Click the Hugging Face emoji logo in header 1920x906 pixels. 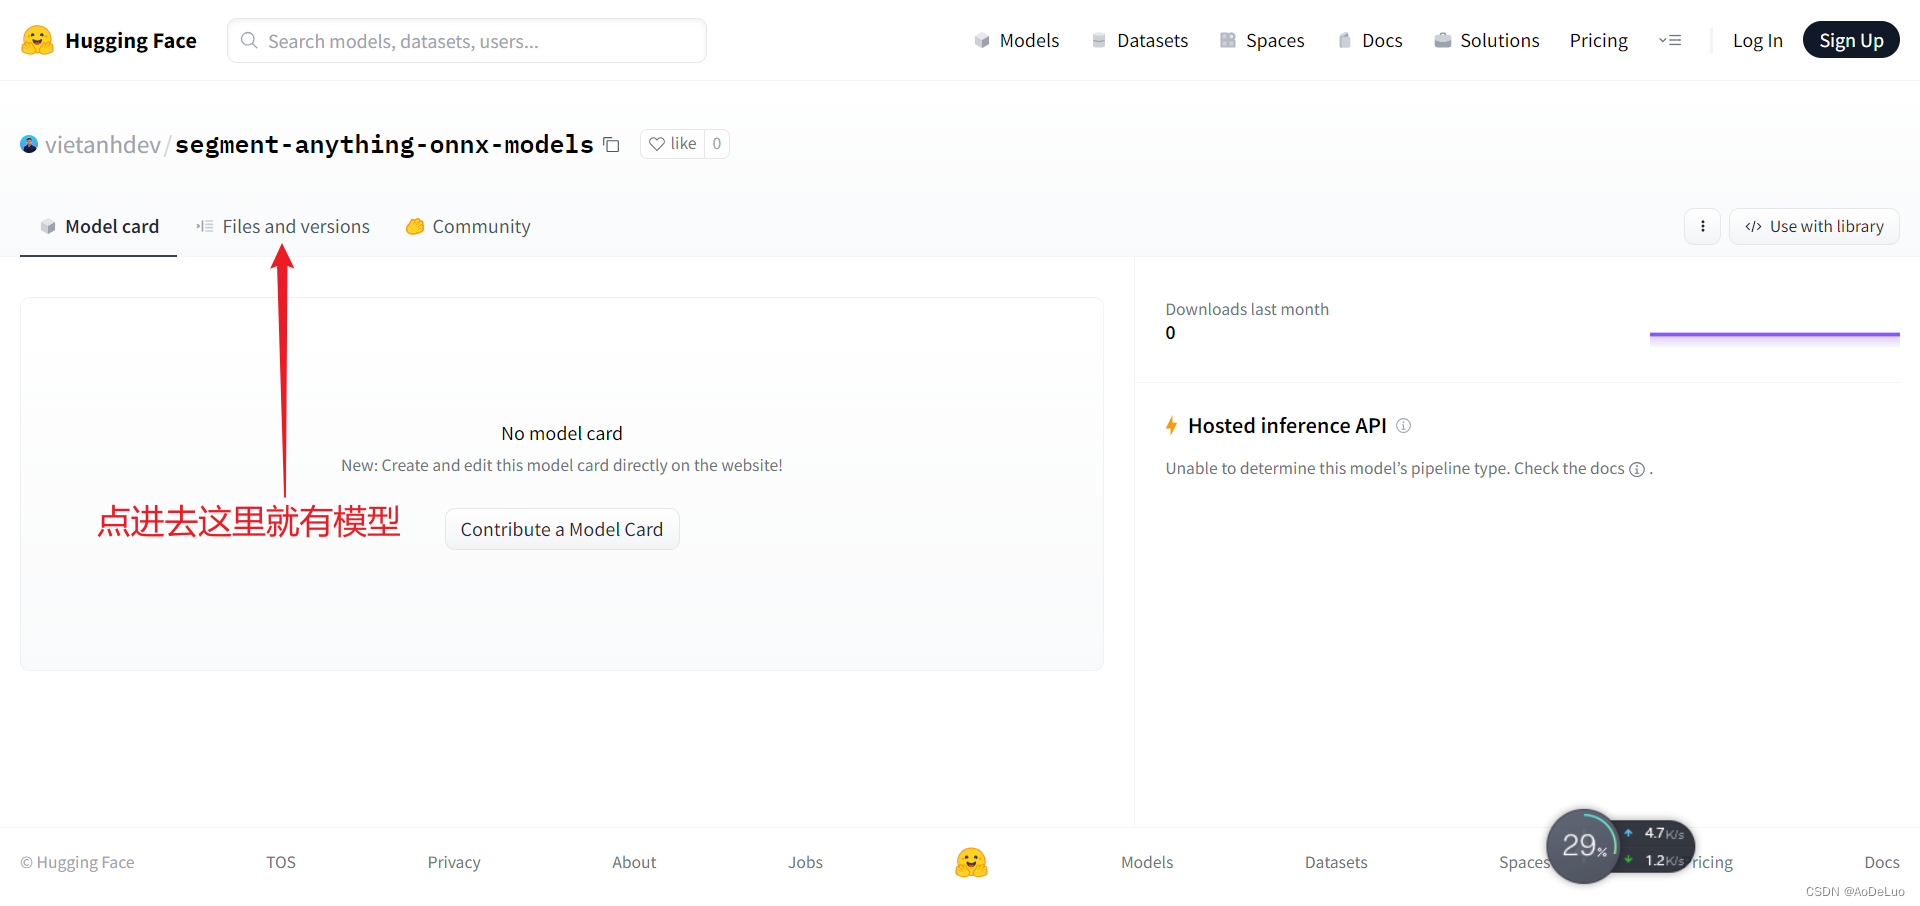(x=37, y=40)
